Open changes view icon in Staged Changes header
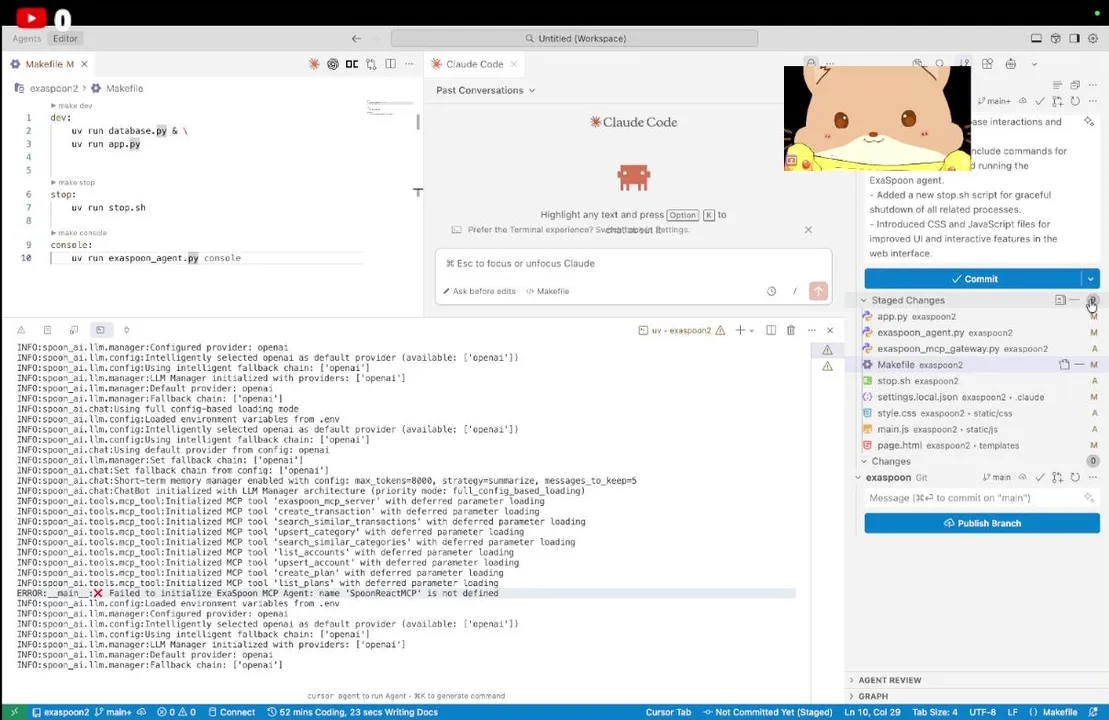This screenshot has width=1109, height=720. [x=1060, y=300]
